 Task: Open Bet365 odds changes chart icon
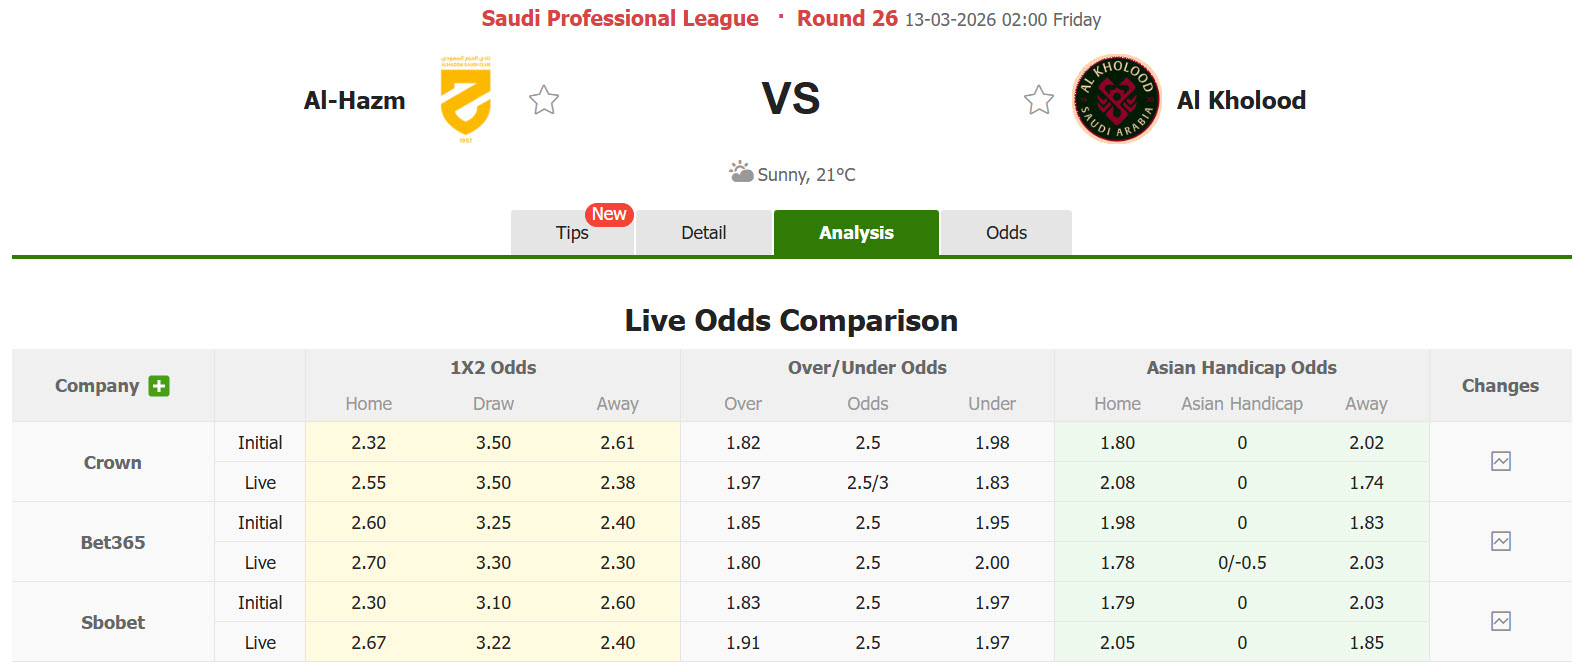point(1500,541)
